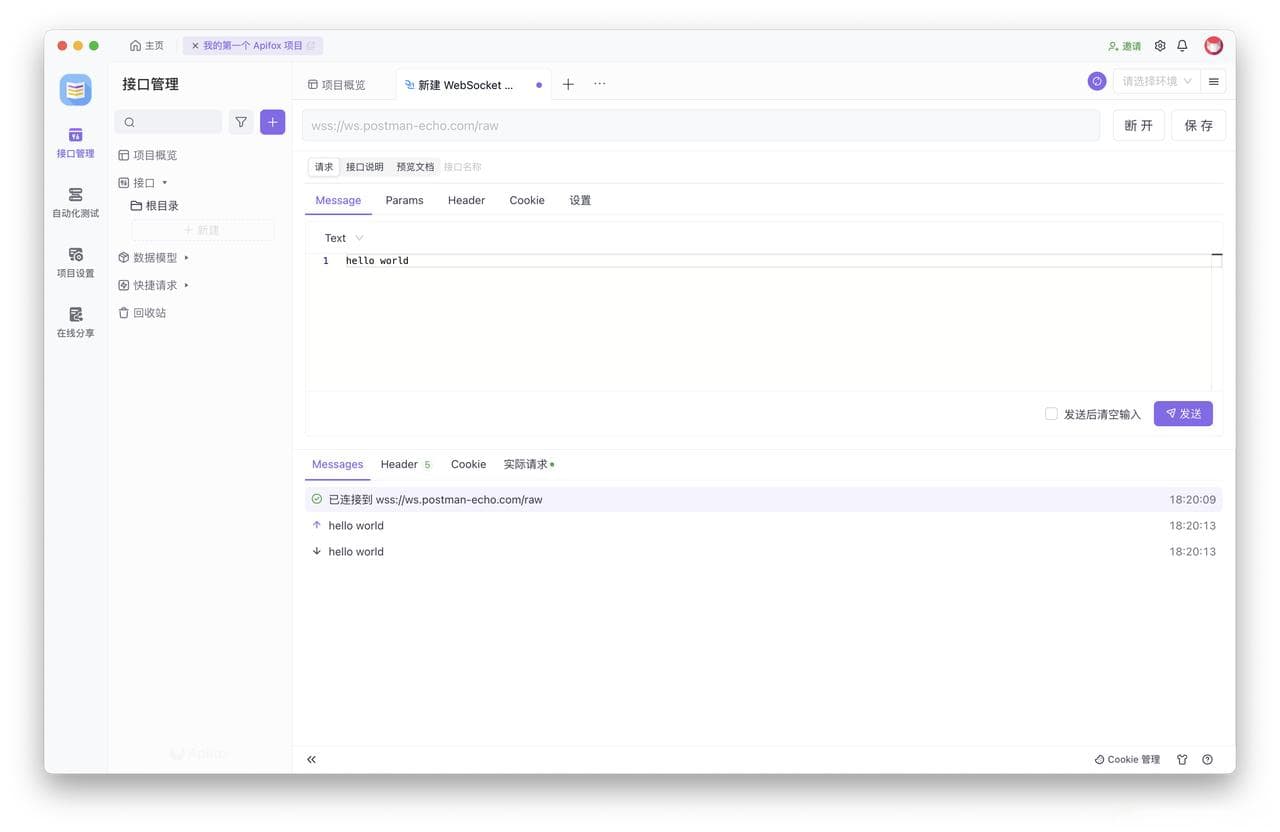
Task: Select the 新建 WebSocket tab
Action: pyautogui.click(x=473, y=85)
